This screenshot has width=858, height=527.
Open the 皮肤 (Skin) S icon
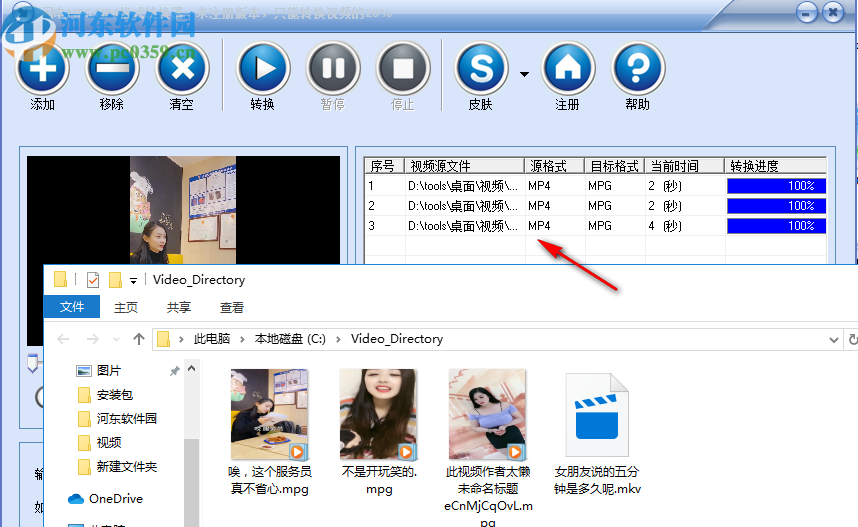click(x=482, y=69)
